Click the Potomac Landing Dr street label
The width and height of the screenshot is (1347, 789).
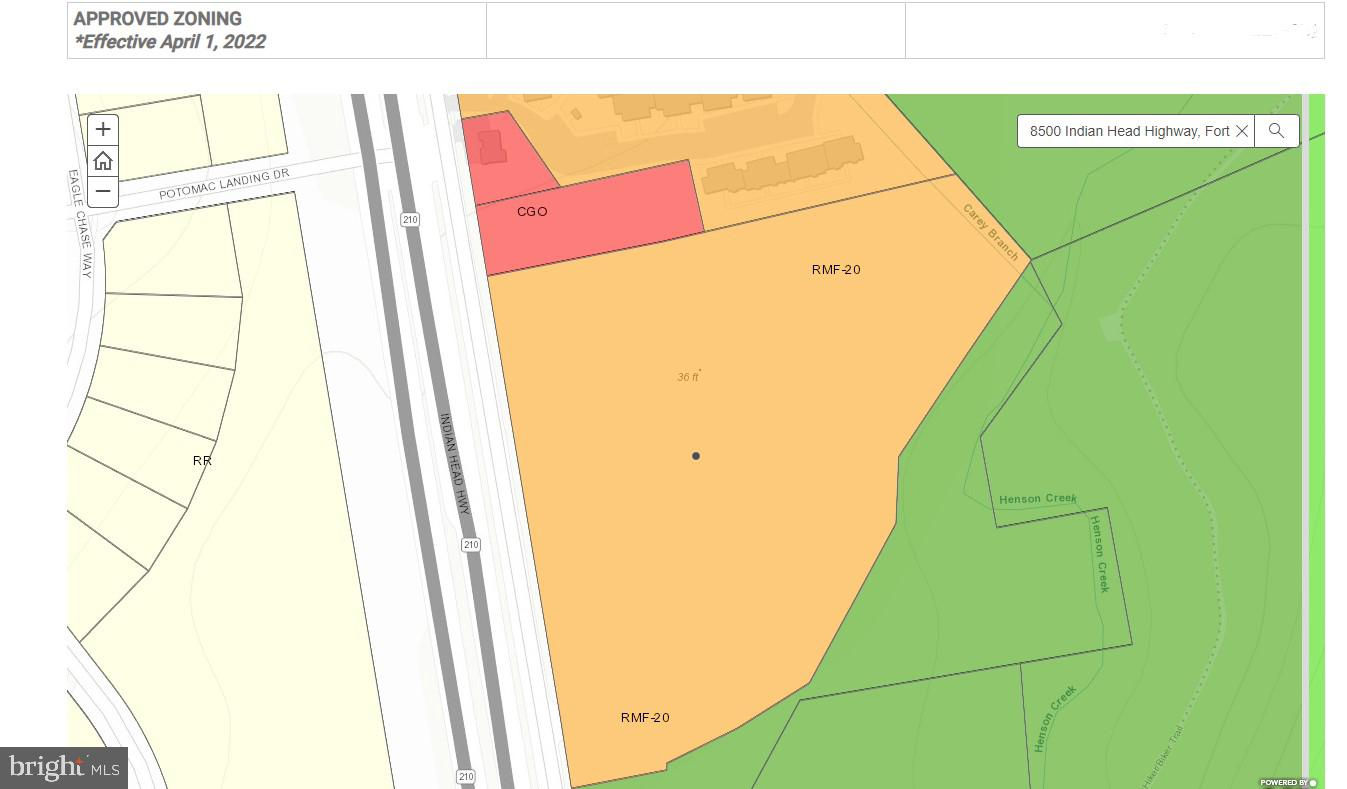224,183
